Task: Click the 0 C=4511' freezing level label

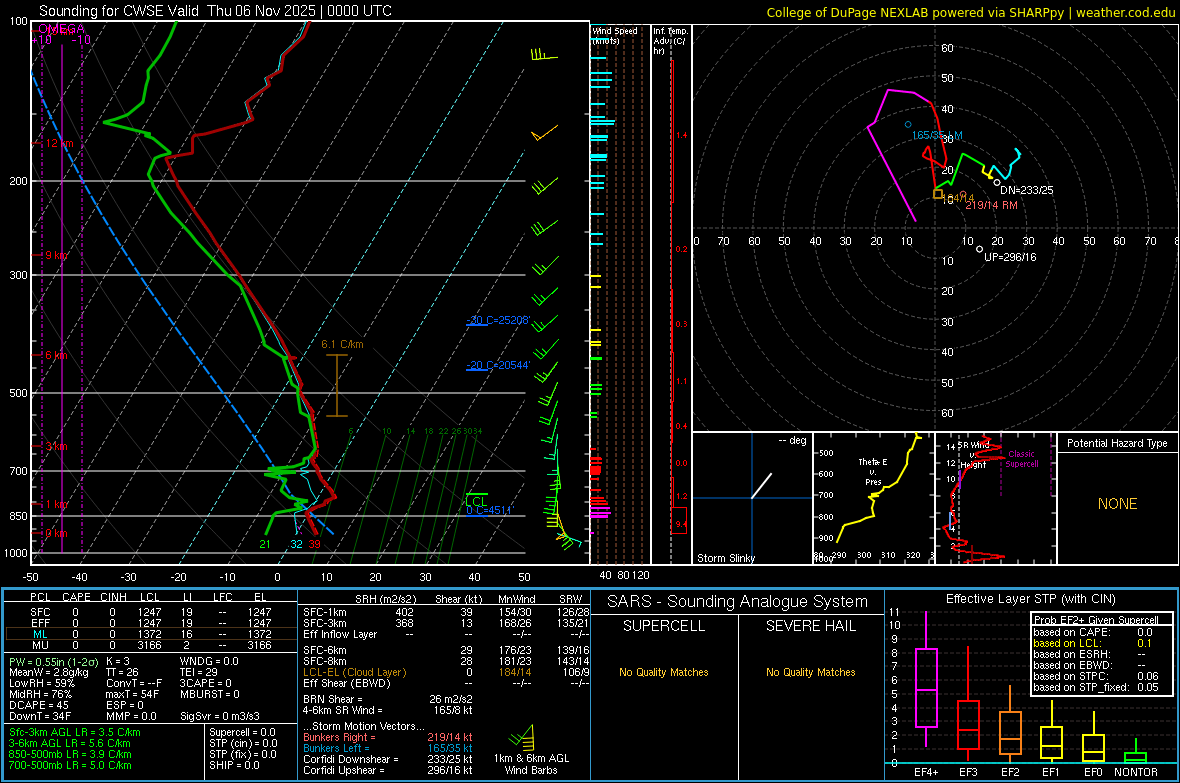Action: click(x=489, y=510)
